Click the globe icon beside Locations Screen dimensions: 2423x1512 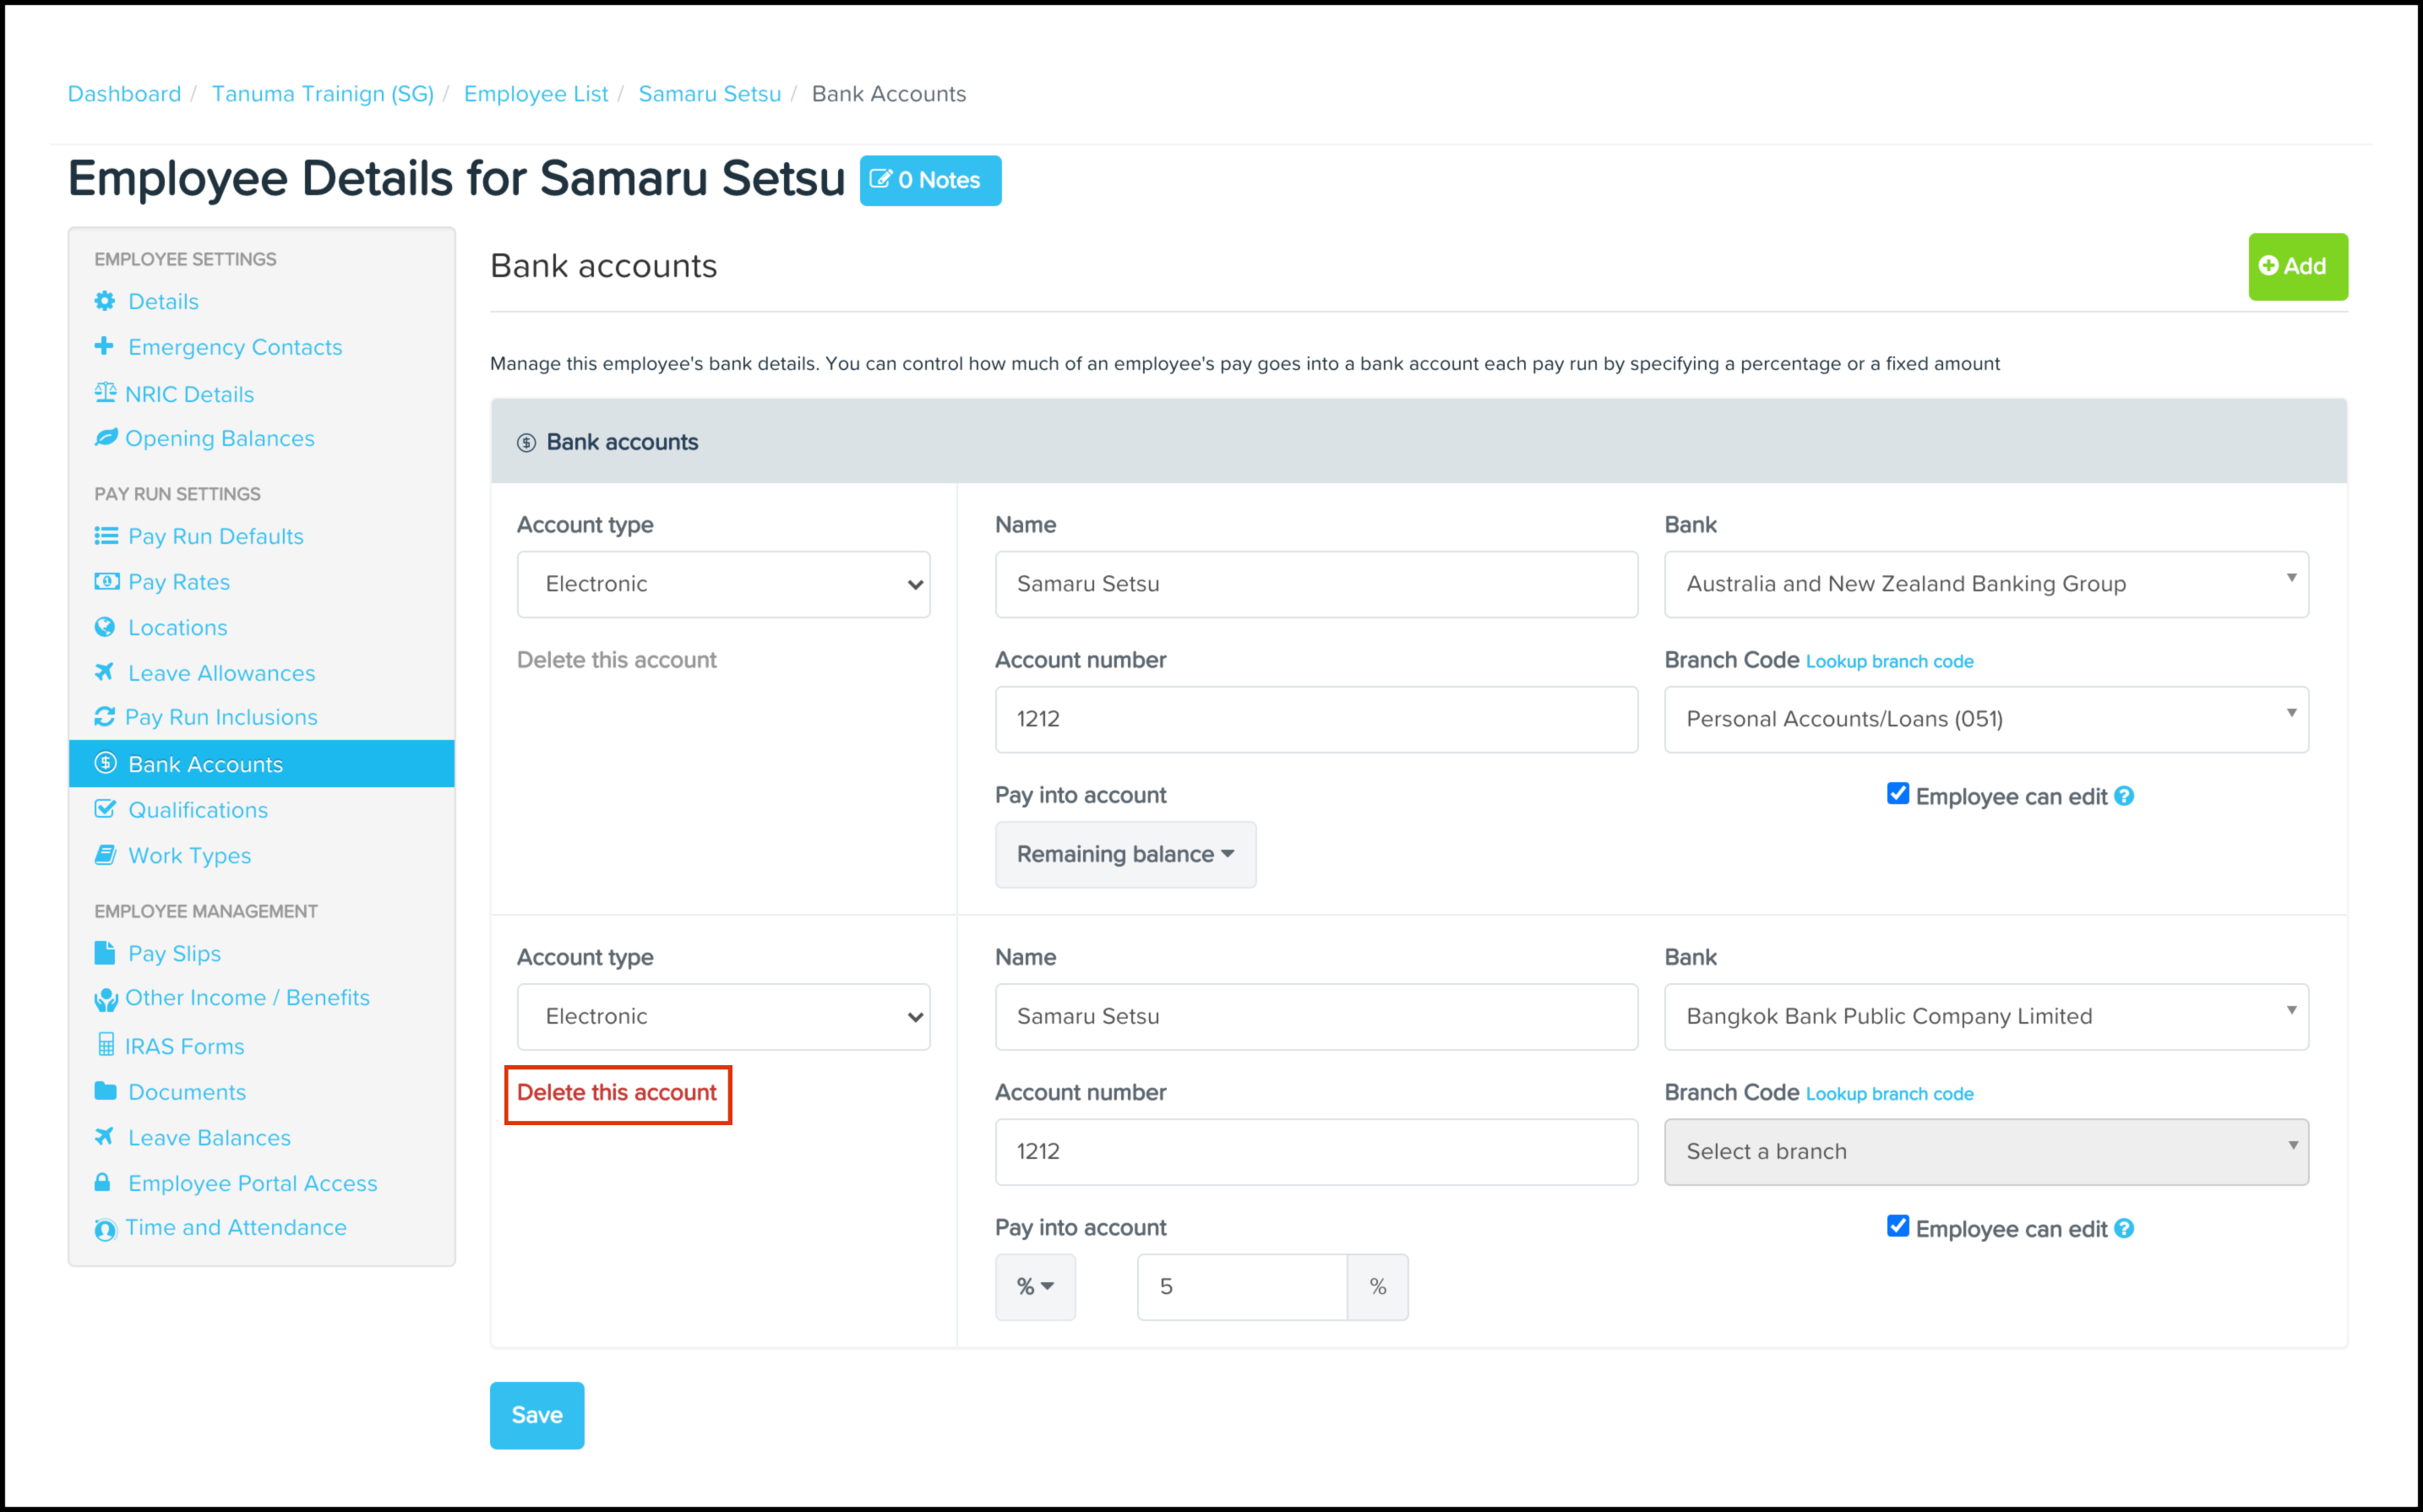click(104, 627)
